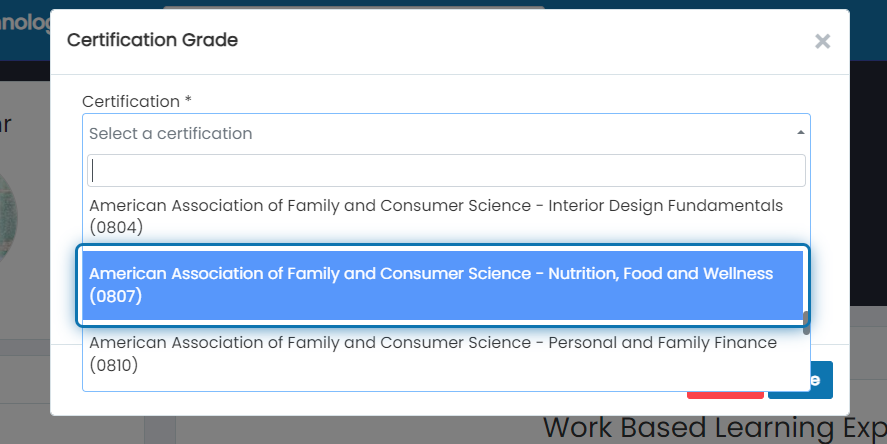The width and height of the screenshot is (887, 444).
Task: Choose Interior Design Fundamentals (0804) option
Action: point(446,216)
